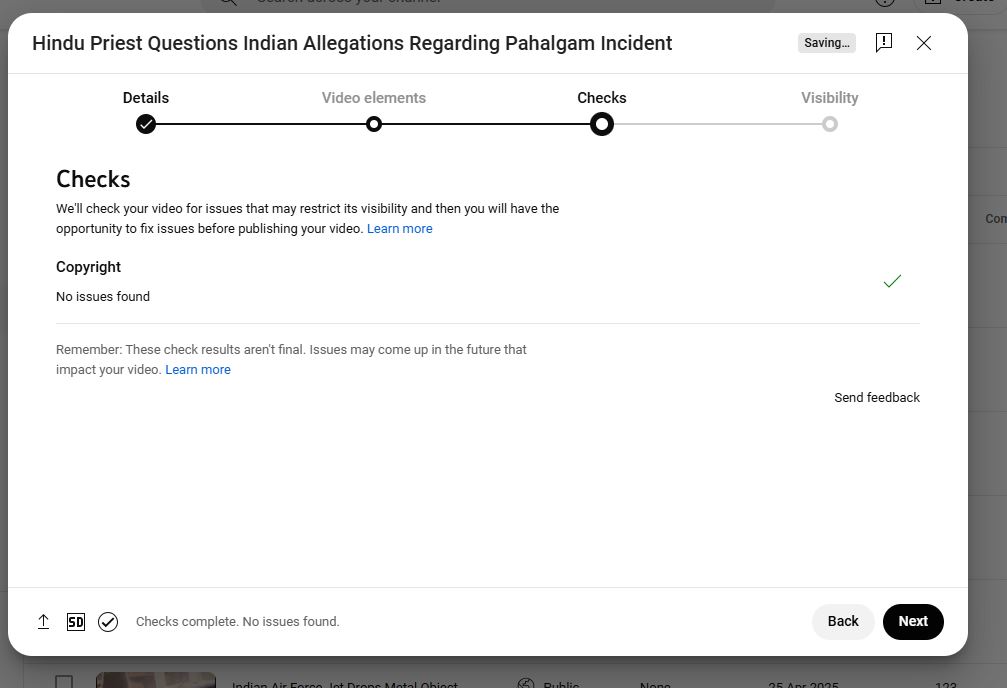
Task: Click the Copyright heading
Action: click(88, 267)
